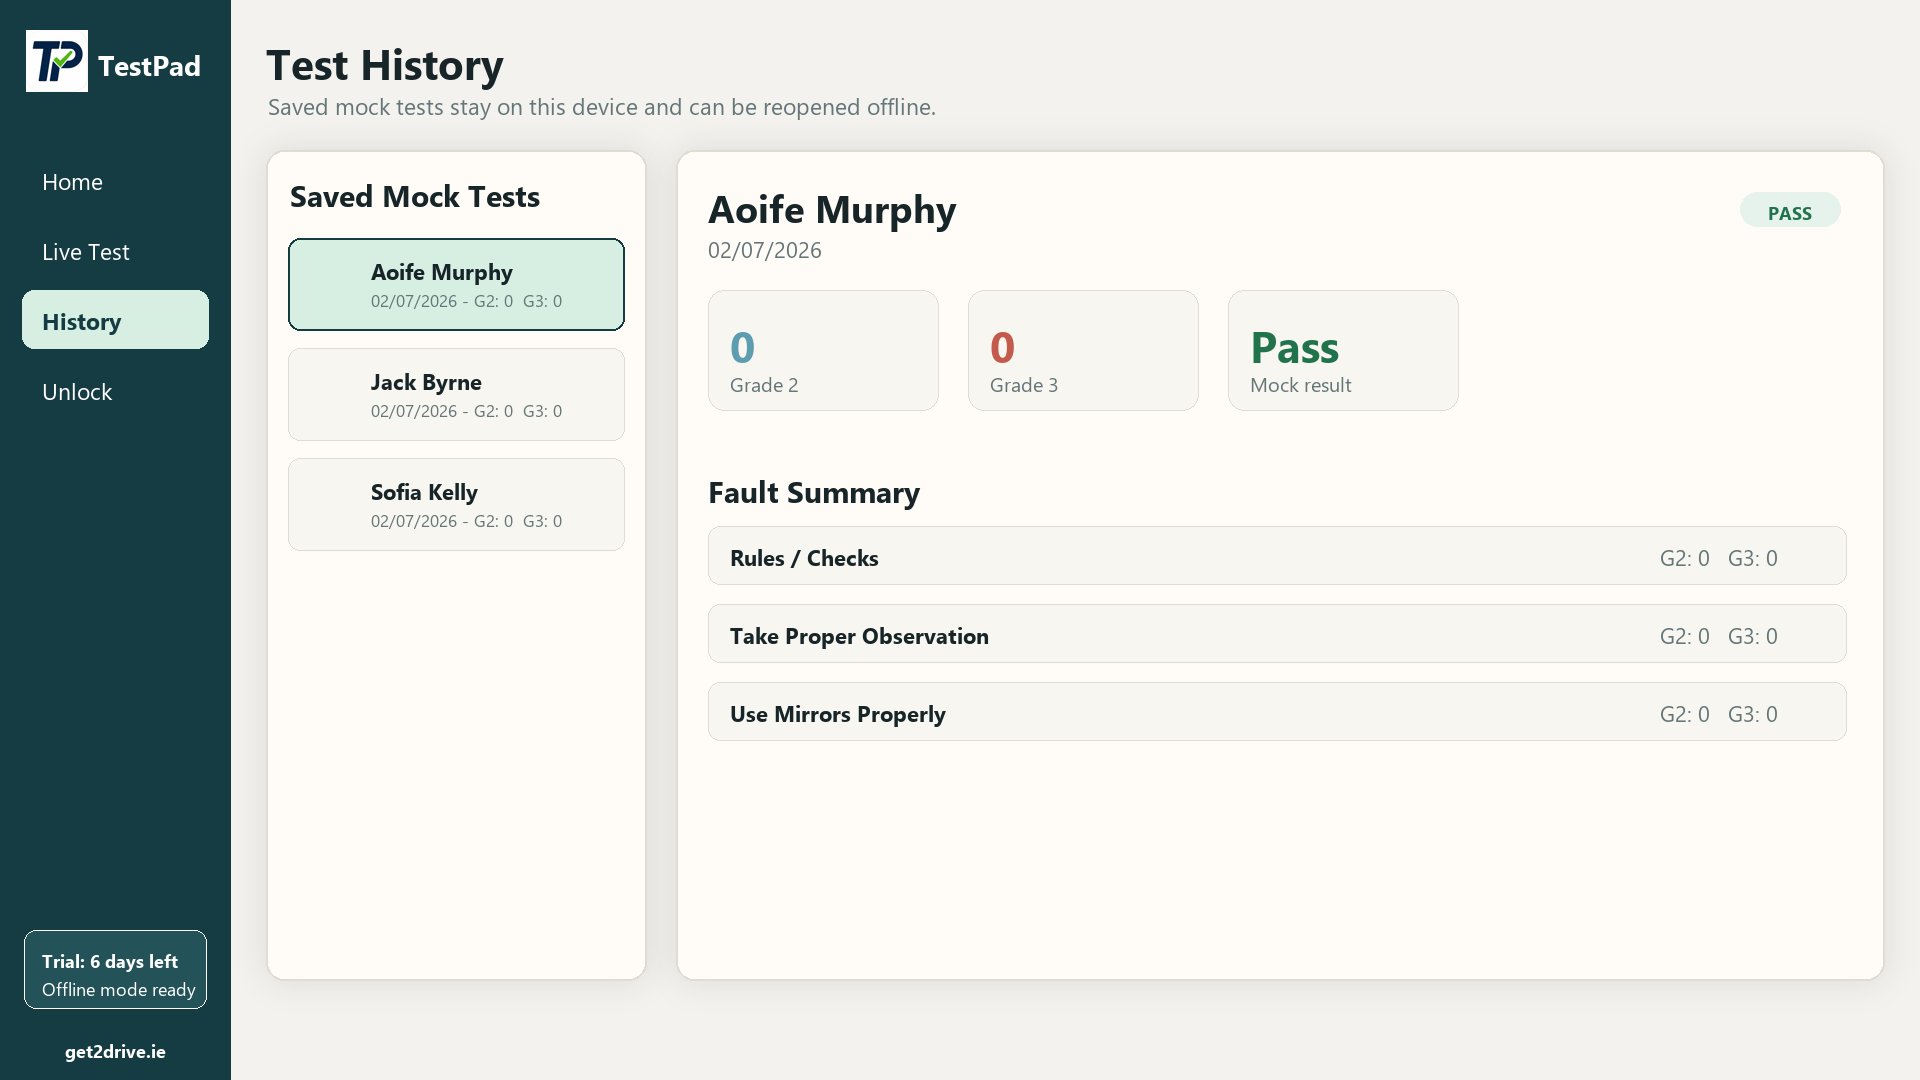The width and height of the screenshot is (1920, 1080).
Task: Click the Grade 2 count card
Action: coord(823,350)
